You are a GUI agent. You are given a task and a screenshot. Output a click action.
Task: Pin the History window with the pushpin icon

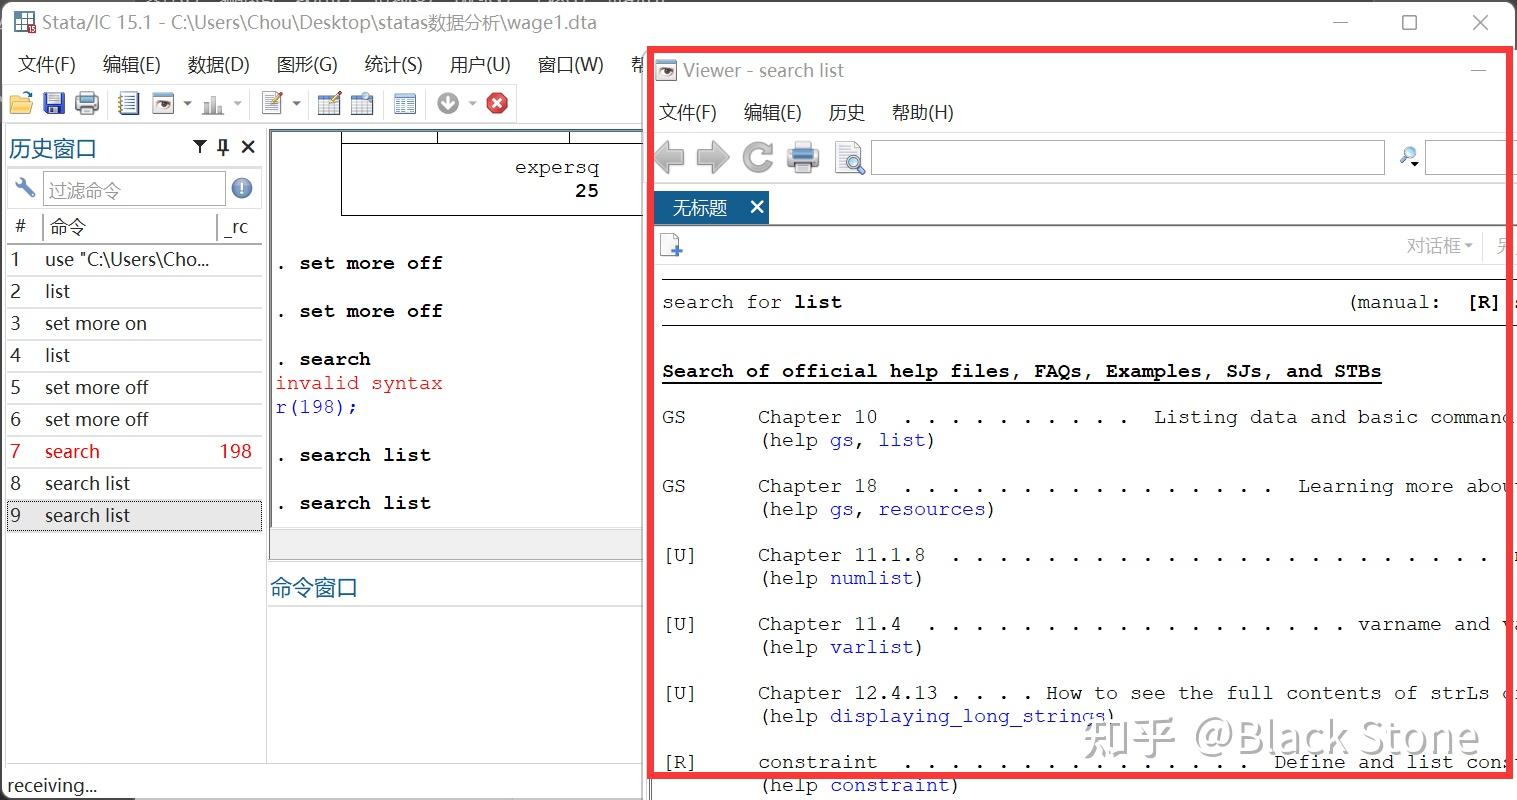pos(223,147)
